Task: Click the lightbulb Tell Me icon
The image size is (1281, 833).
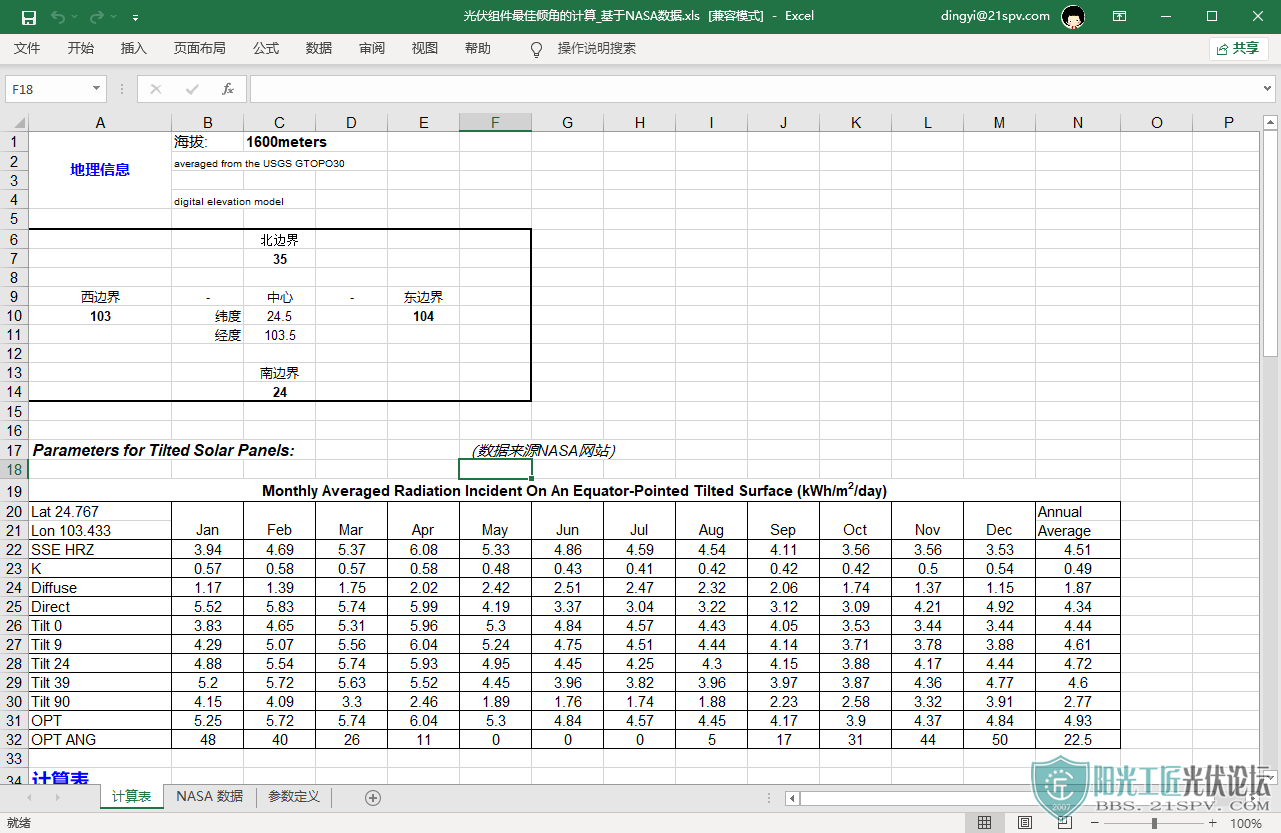Action: (536, 49)
